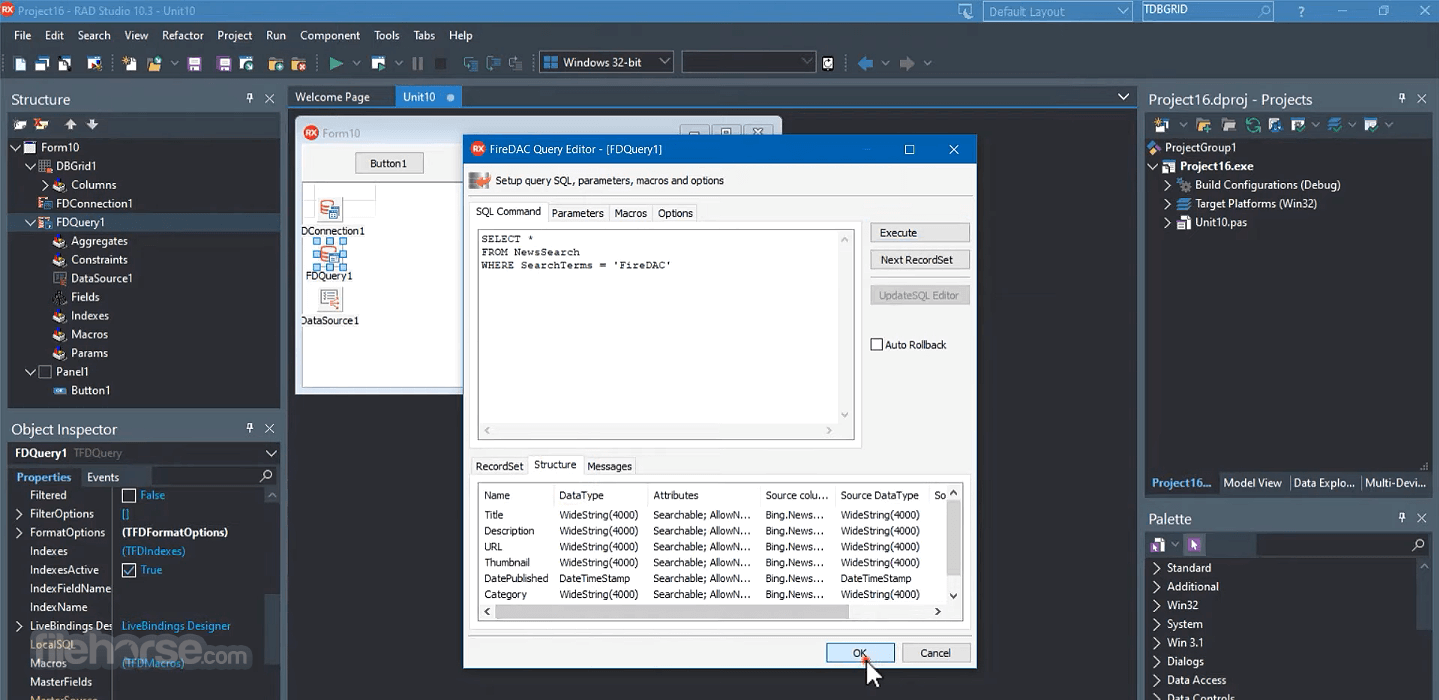Click the blue Back navigation arrow
Image resolution: width=1439 pixels, height=700 pixels.
866,63
